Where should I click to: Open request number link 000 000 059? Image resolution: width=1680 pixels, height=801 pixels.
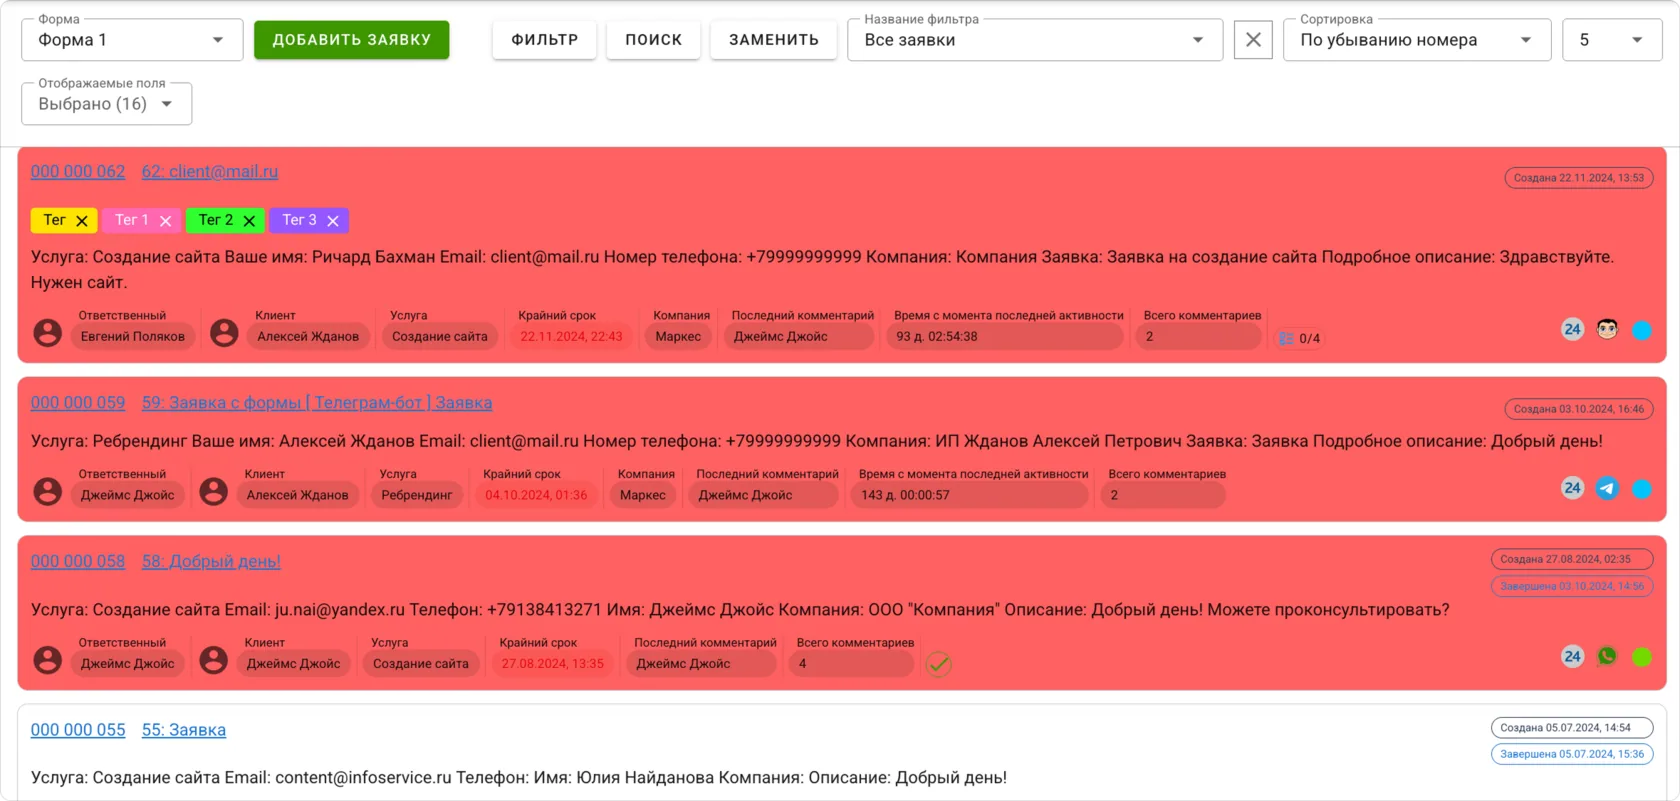coord(78,402)
